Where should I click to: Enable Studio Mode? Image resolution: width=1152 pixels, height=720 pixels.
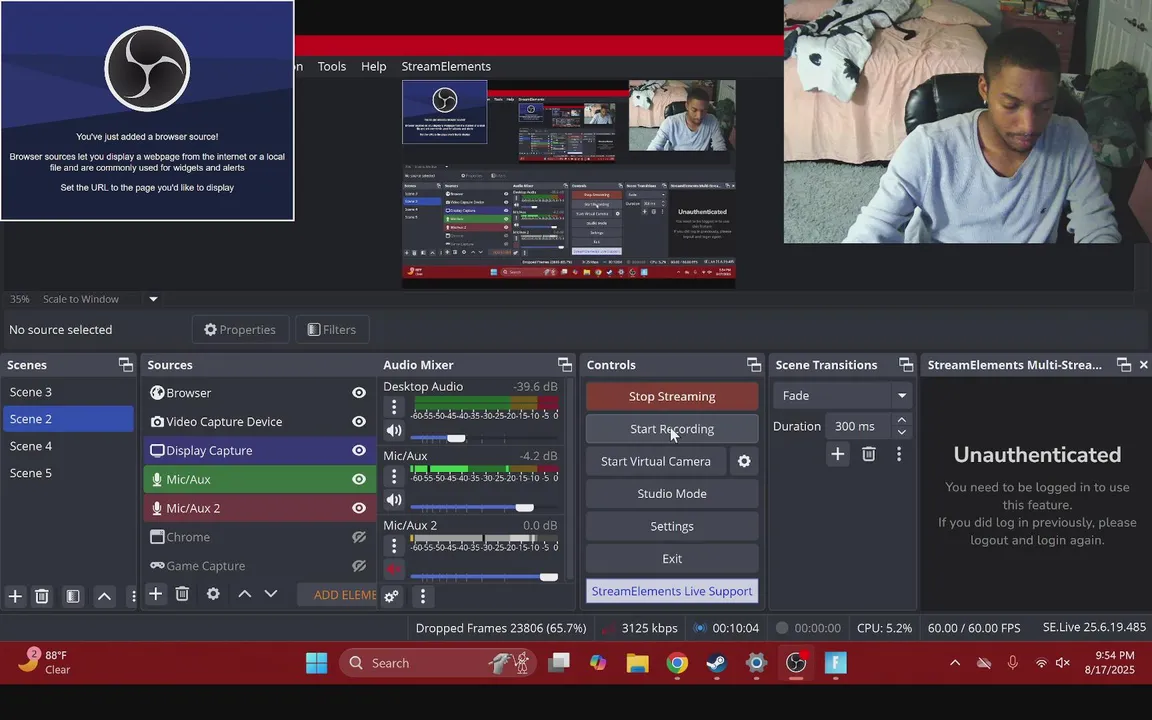click(x=672, y=494)
